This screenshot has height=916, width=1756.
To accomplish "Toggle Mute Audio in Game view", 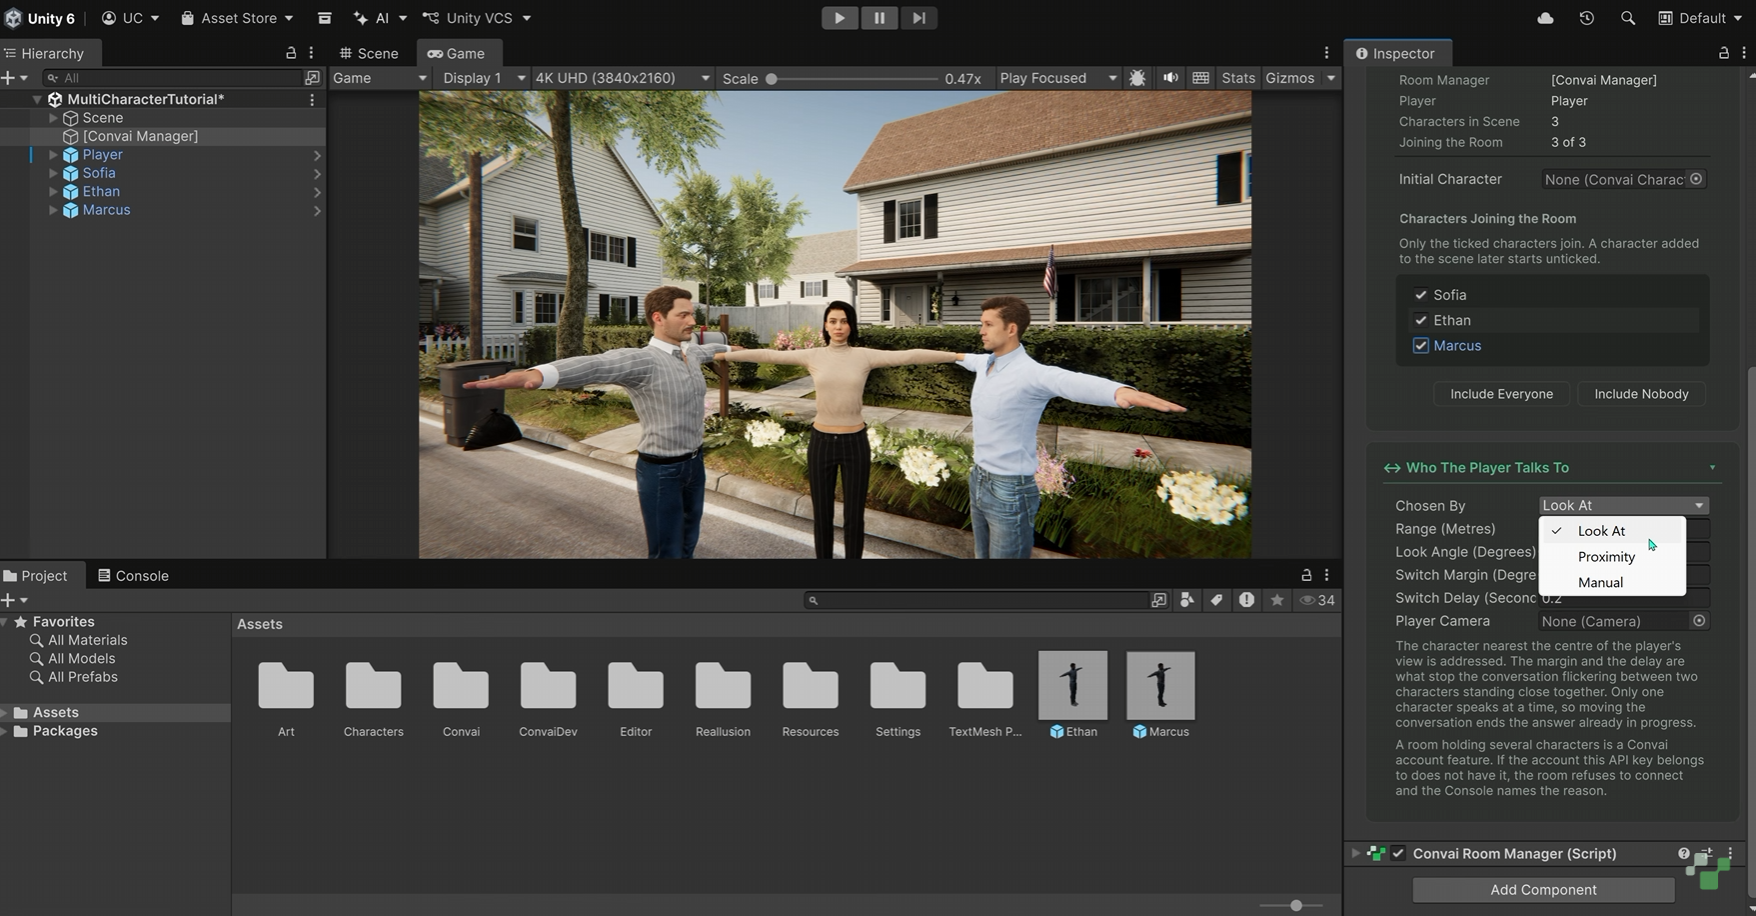I will (x=1170, y=78).
